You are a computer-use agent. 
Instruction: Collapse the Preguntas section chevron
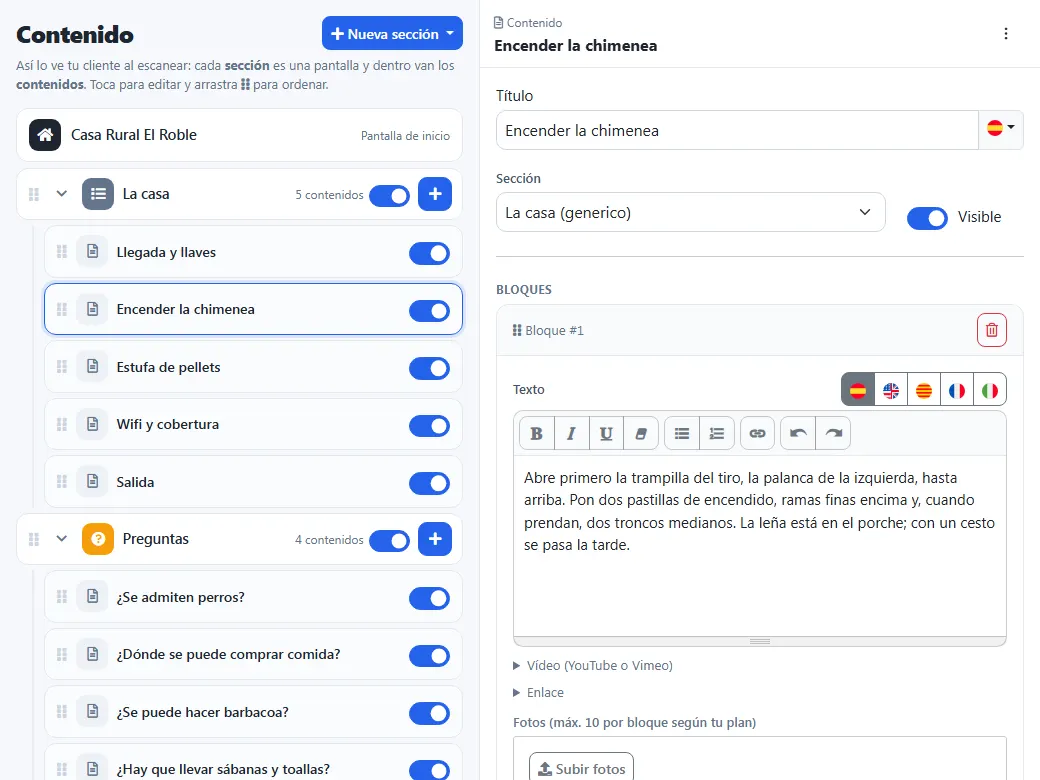(x=62, y=539)
